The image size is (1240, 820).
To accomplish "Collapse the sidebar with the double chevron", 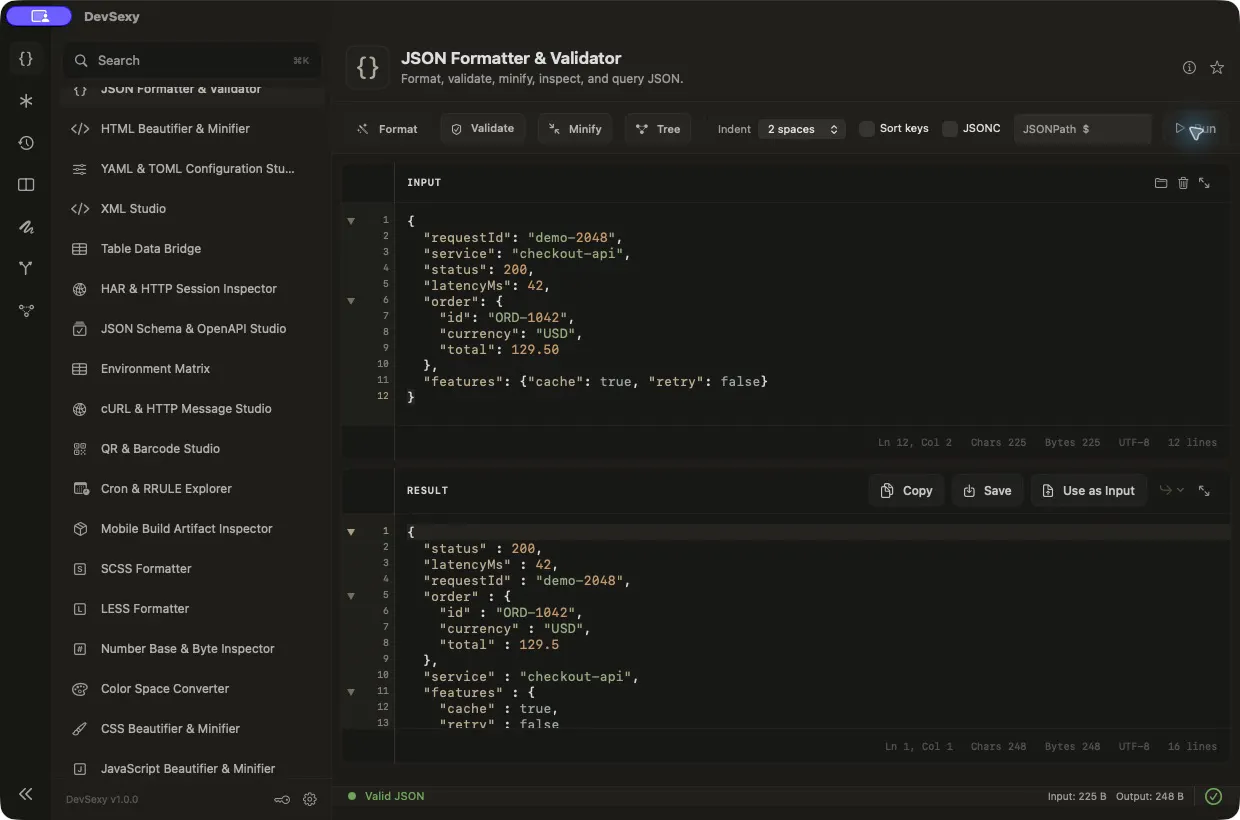I will point(26,794).
